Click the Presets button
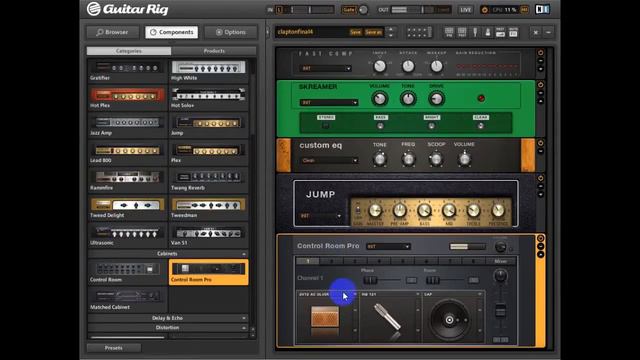 tap(113, 348)
